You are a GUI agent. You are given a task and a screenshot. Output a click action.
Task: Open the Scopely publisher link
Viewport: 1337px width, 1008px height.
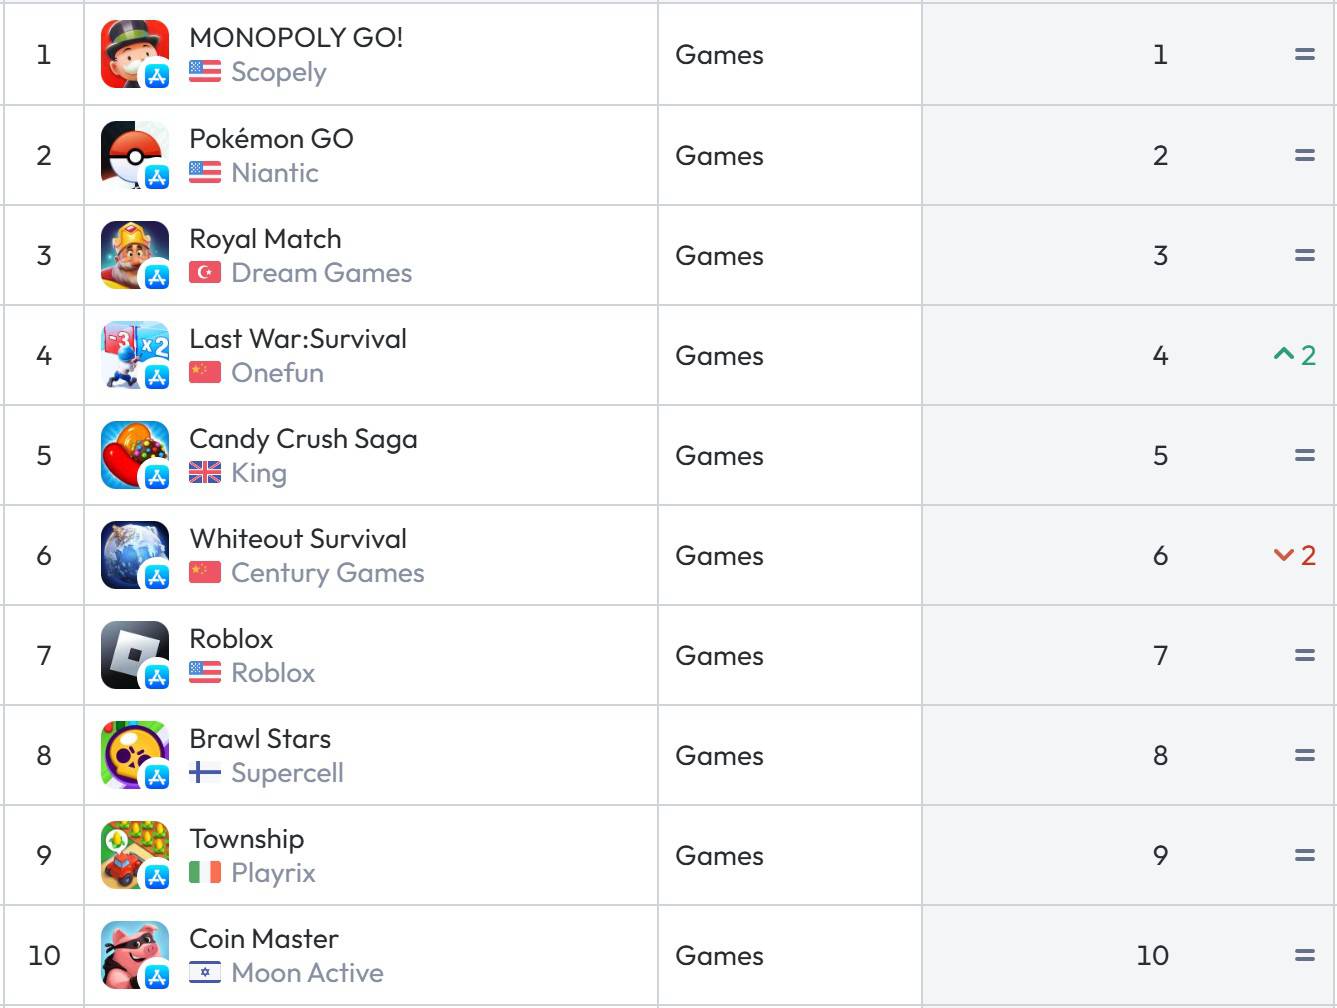tap(279, 73)
